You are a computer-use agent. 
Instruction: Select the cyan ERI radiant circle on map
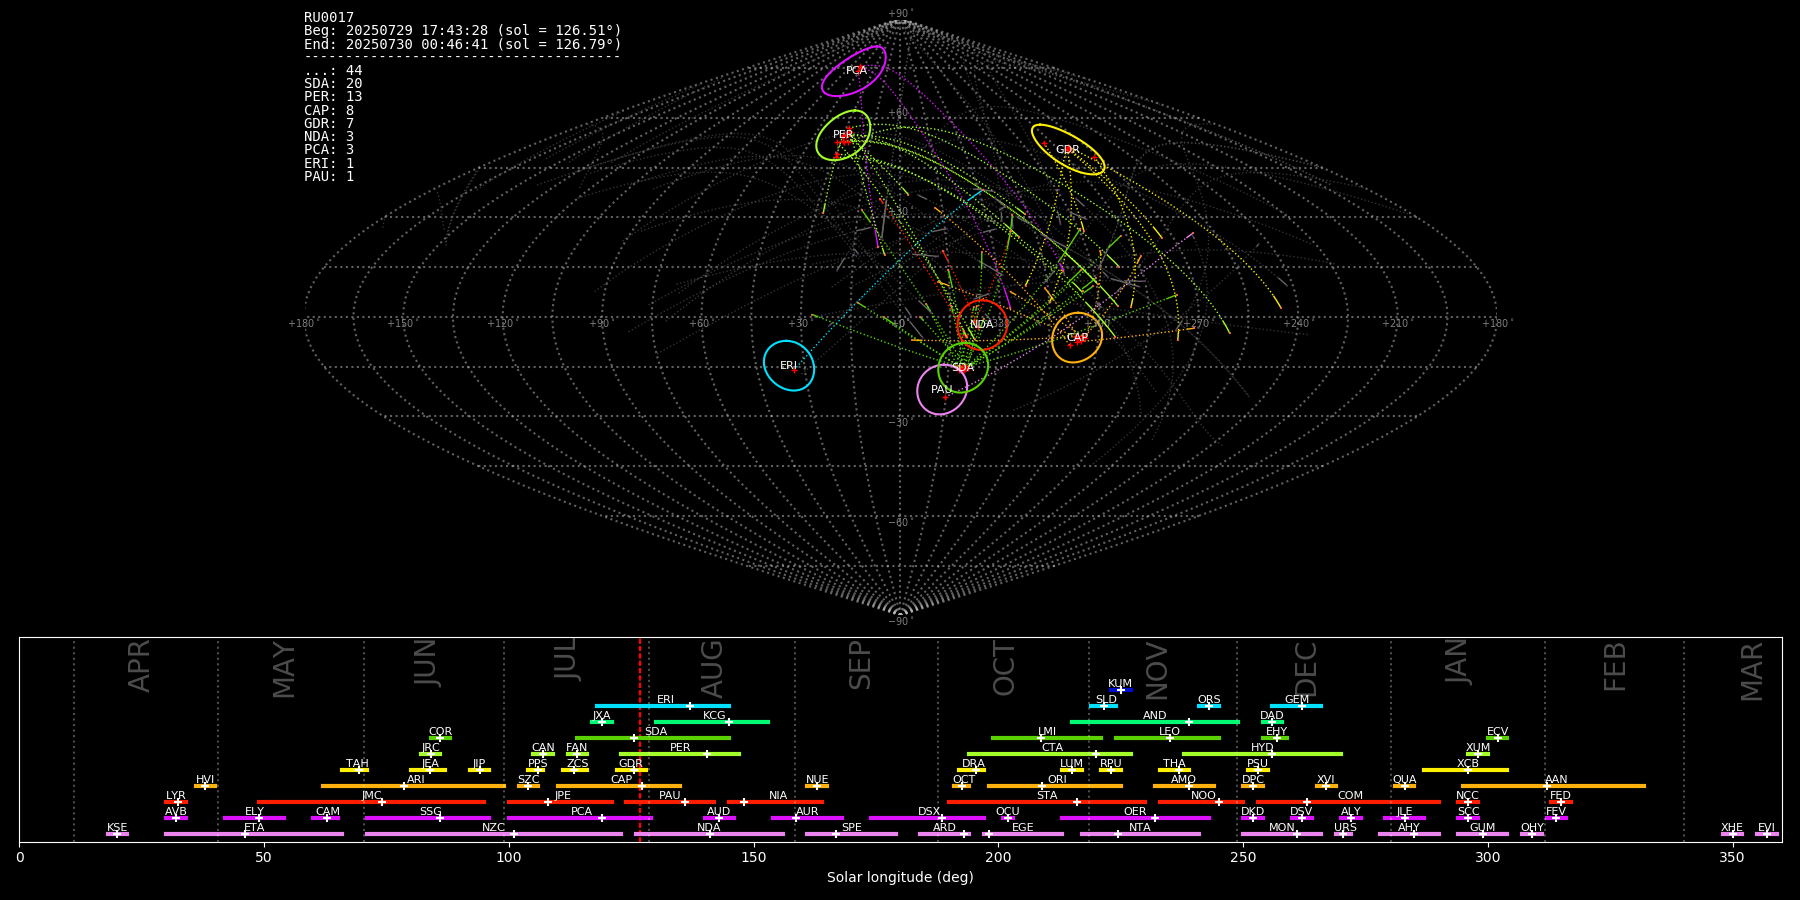[789, 365]
